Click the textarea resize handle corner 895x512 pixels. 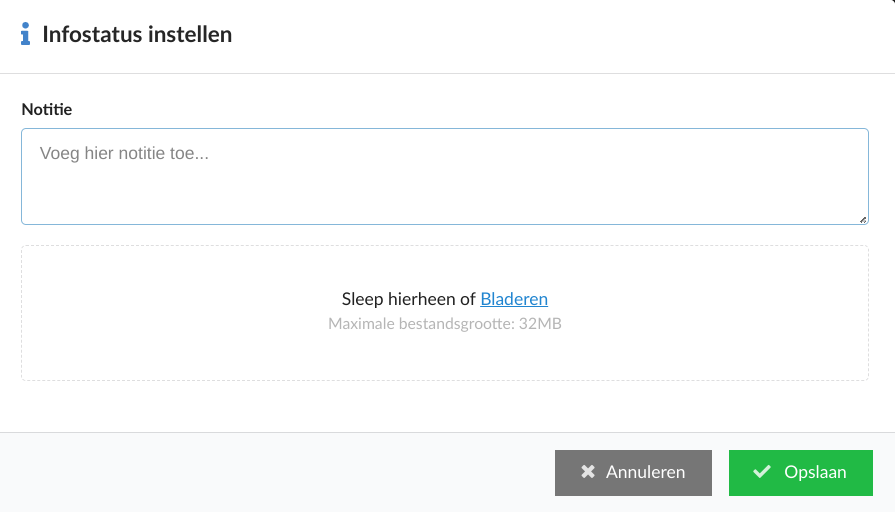(x=863, y=220)
